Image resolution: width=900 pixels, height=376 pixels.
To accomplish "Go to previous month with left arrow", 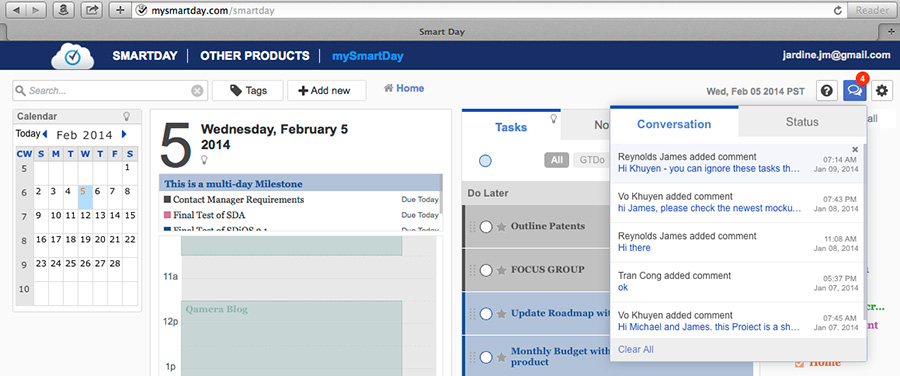I will pyautogui.click(x=45, y=134).
